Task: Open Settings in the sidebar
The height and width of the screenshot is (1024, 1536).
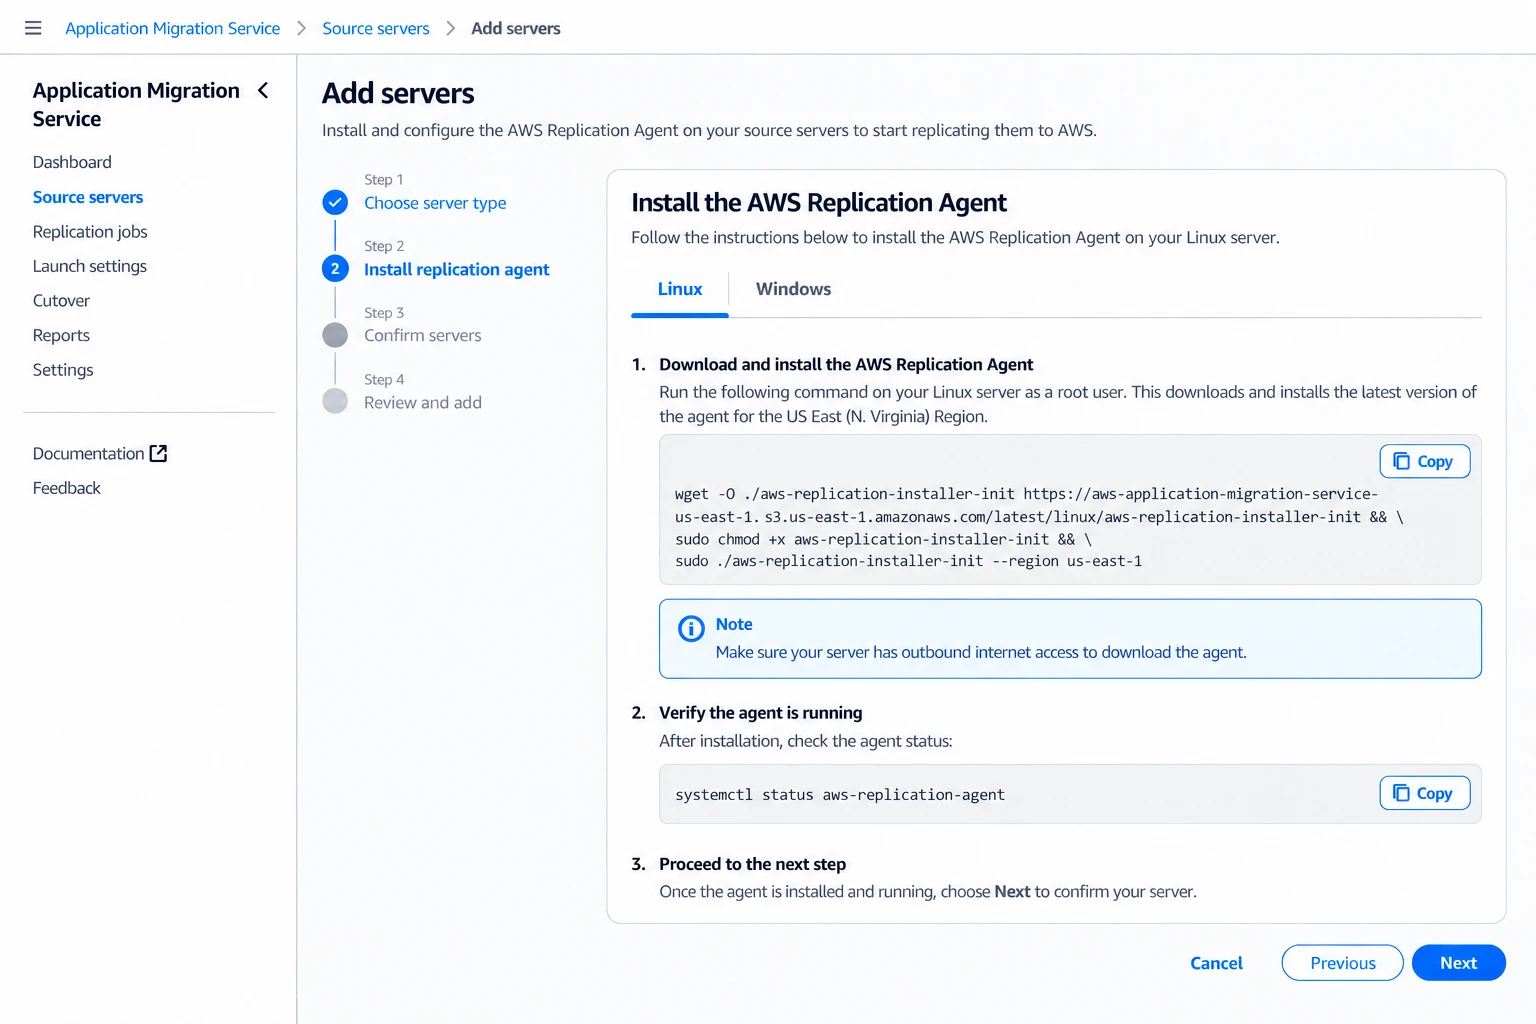Action: [x=63, y=370]
